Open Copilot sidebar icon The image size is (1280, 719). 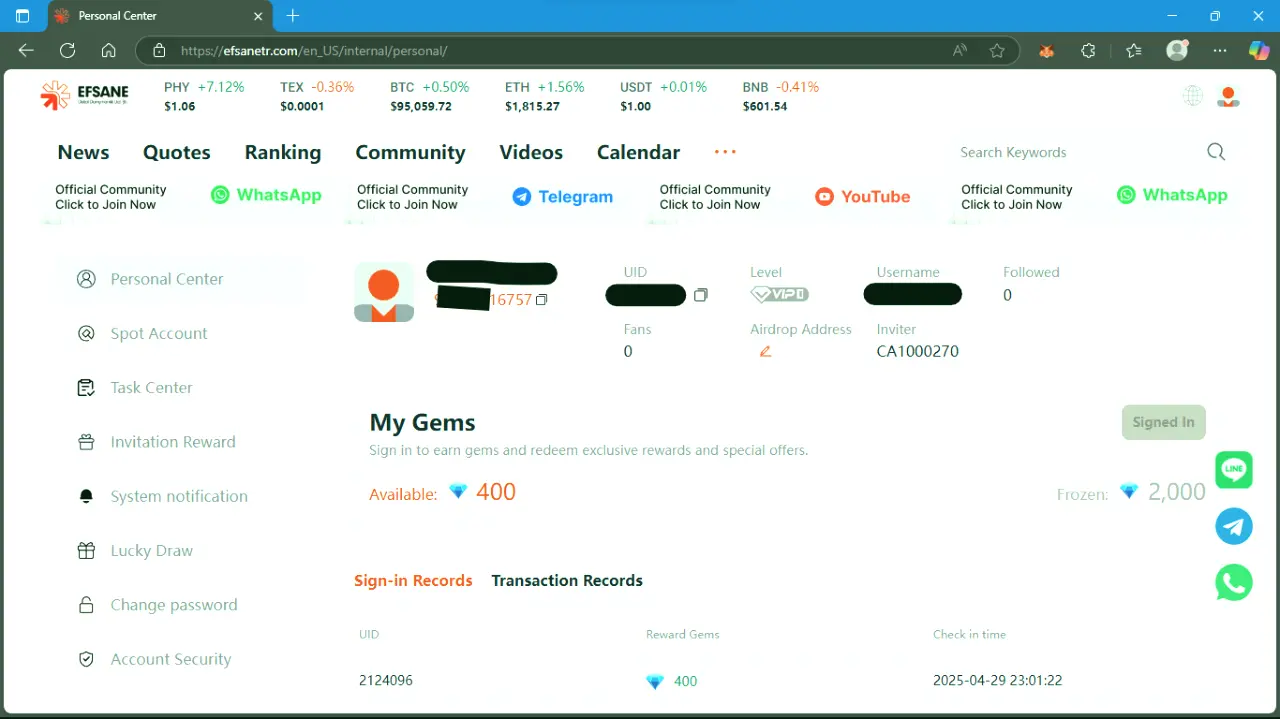(1259, 50)
